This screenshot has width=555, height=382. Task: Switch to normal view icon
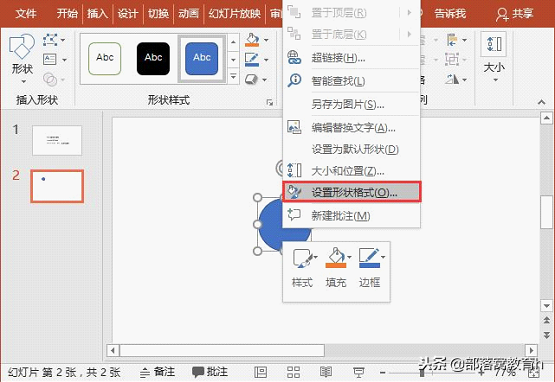261,372
